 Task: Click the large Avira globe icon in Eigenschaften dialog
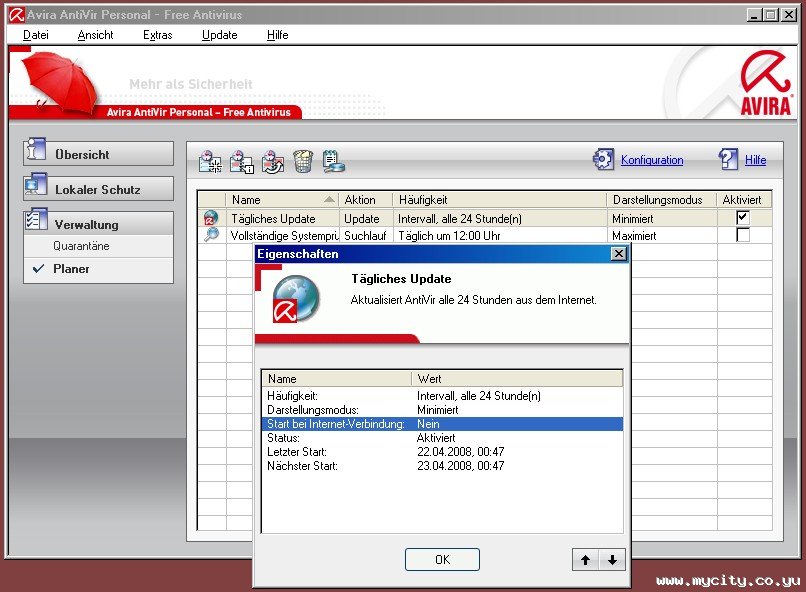tap(296, 299)
